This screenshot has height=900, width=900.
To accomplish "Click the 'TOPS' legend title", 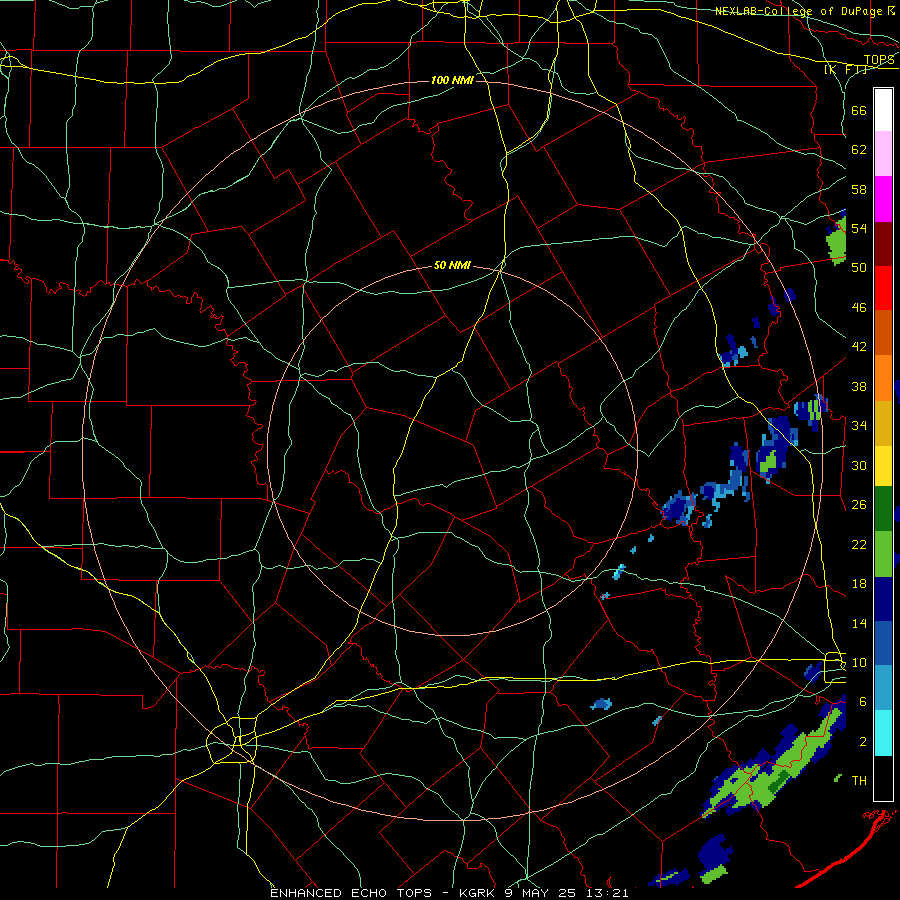I will coord(879,60).
